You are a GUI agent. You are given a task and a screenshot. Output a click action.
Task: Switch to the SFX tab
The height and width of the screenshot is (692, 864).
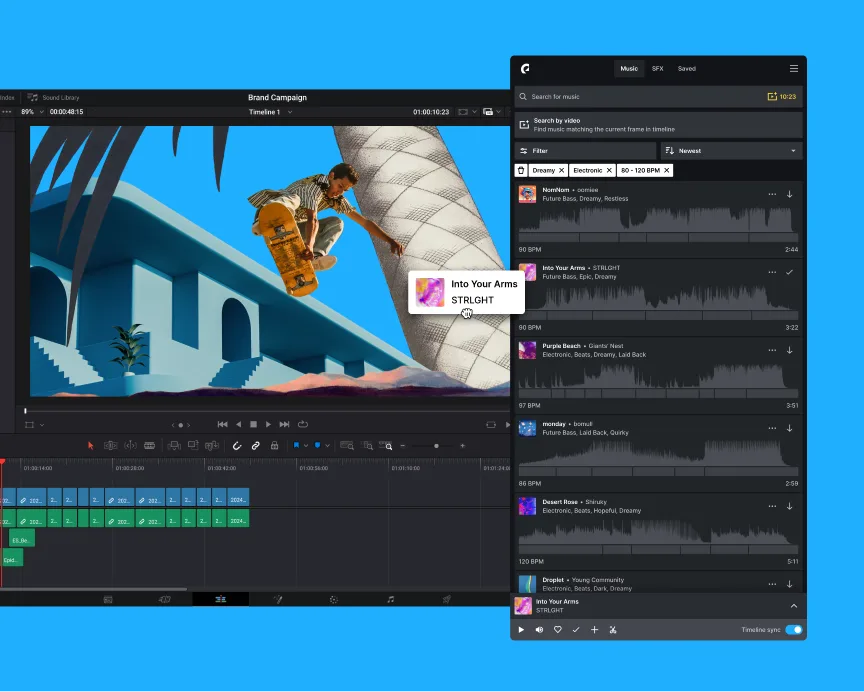coord(657,68)
